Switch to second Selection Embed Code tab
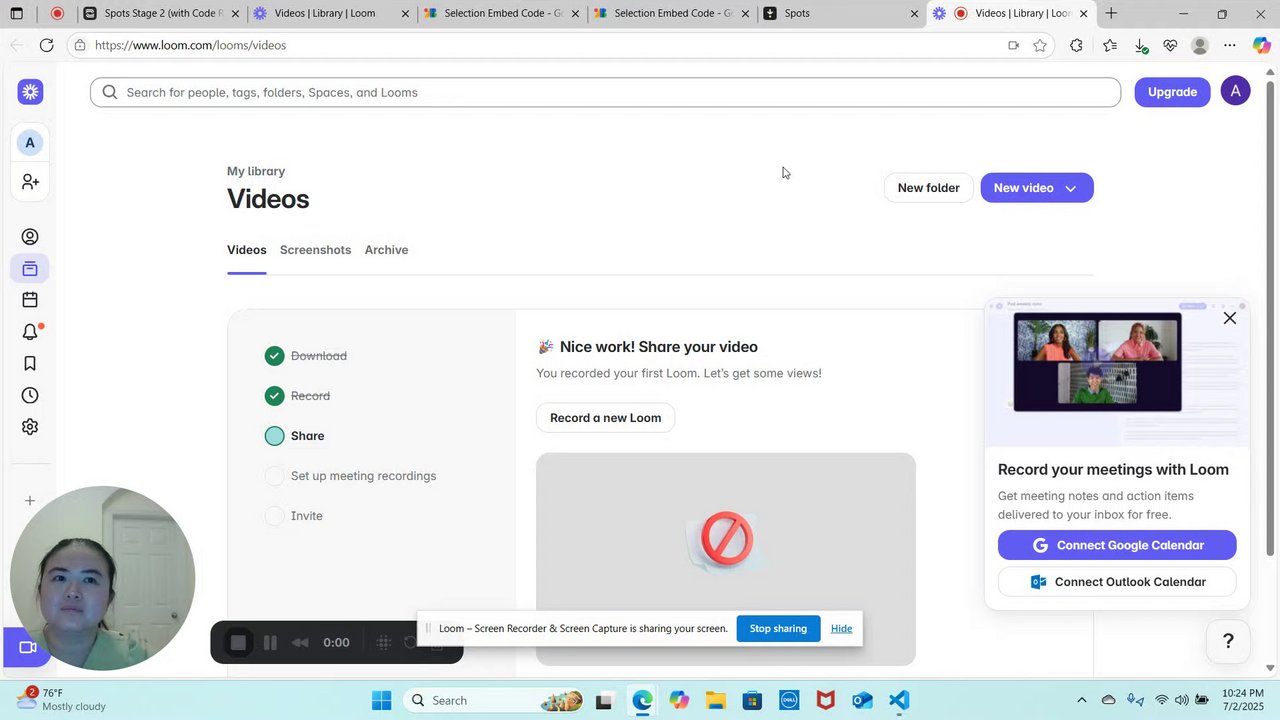The image size is (1280, 720). tap(670, 13)
